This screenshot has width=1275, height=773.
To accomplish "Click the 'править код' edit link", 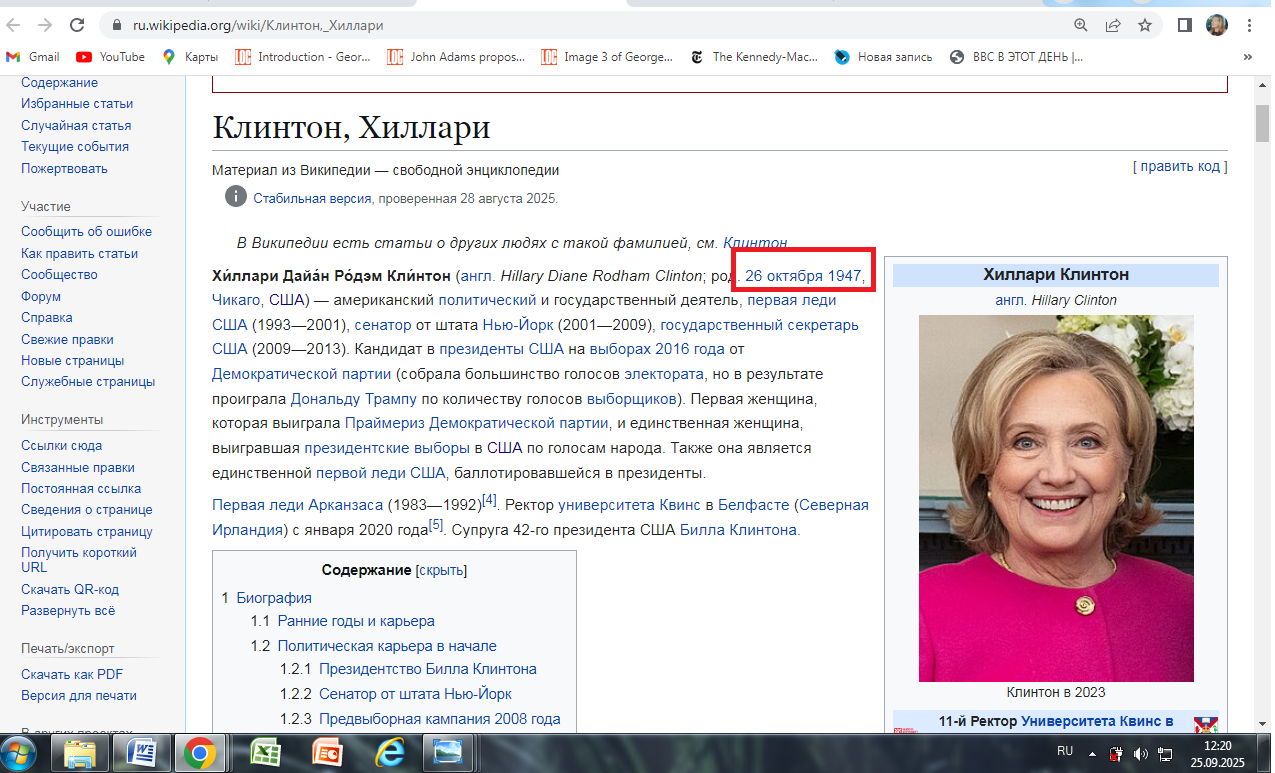I will click(x=1180, y=166).
